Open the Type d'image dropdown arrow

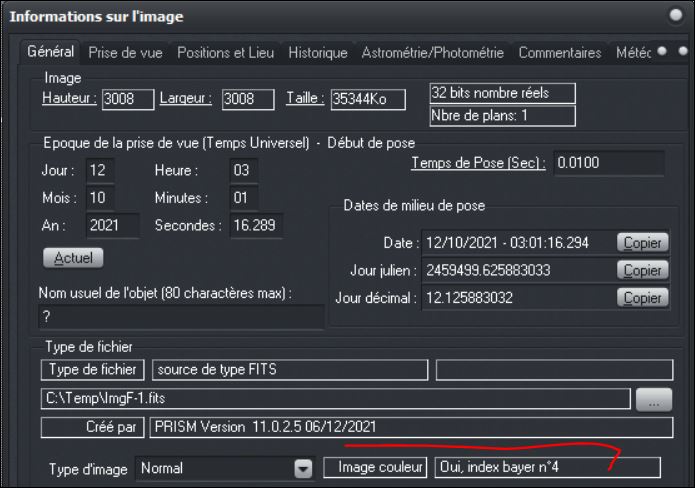303,468
